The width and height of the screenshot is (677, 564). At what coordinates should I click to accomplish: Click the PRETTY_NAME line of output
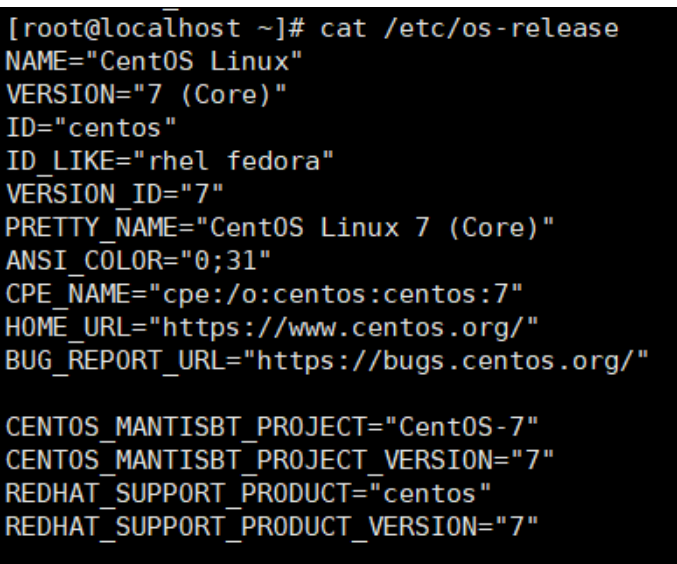[279, 228]
